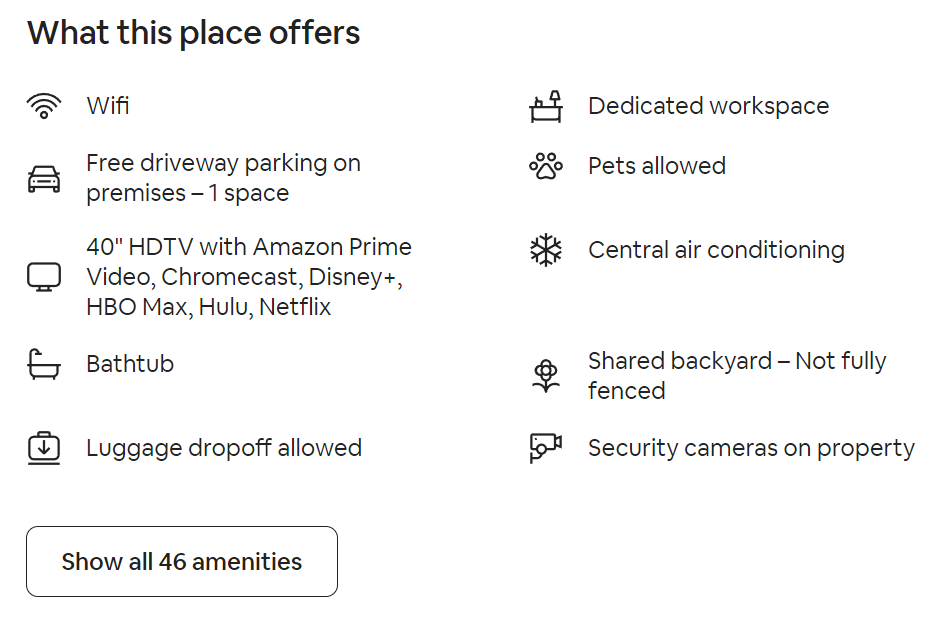Image resolution: width=937 pixels, height=618 pixels.
Task: Click the snowflake air conditioning icon
Action: [x=546, y=250]
